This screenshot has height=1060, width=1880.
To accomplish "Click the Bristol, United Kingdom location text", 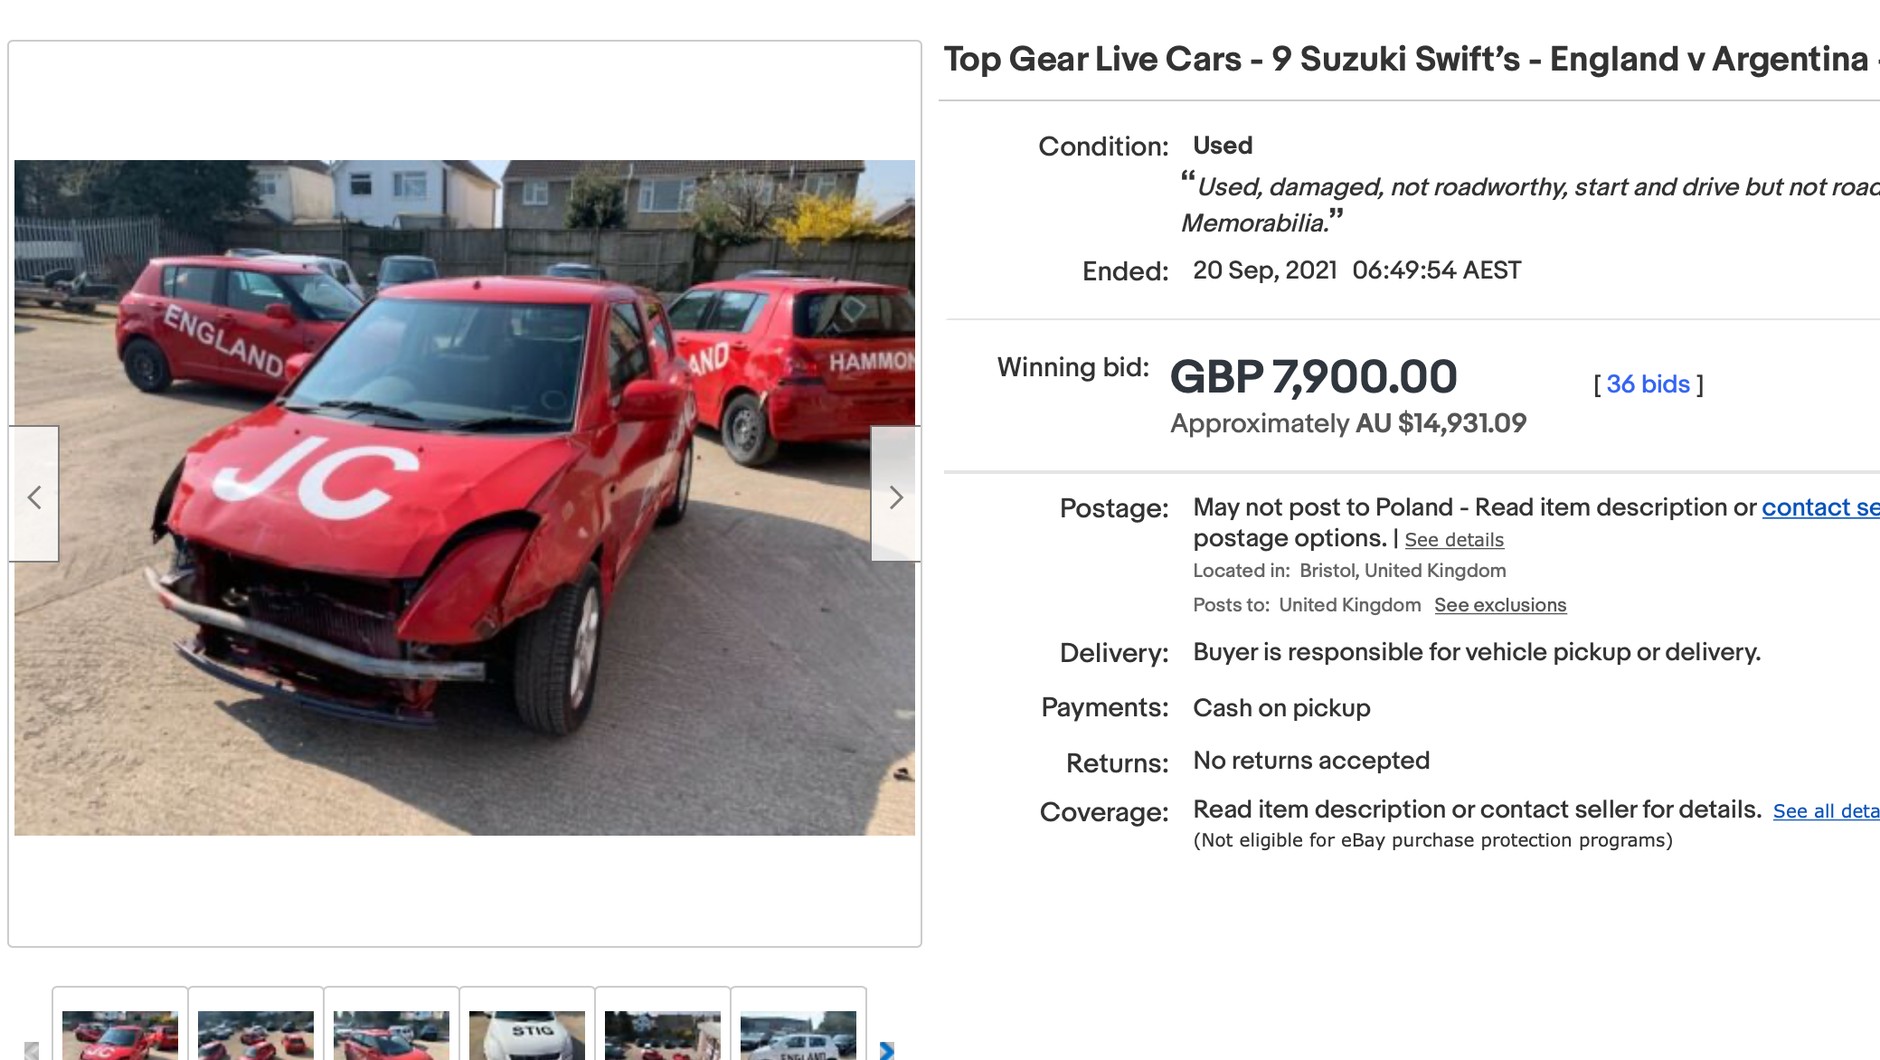I will 1402,570.
